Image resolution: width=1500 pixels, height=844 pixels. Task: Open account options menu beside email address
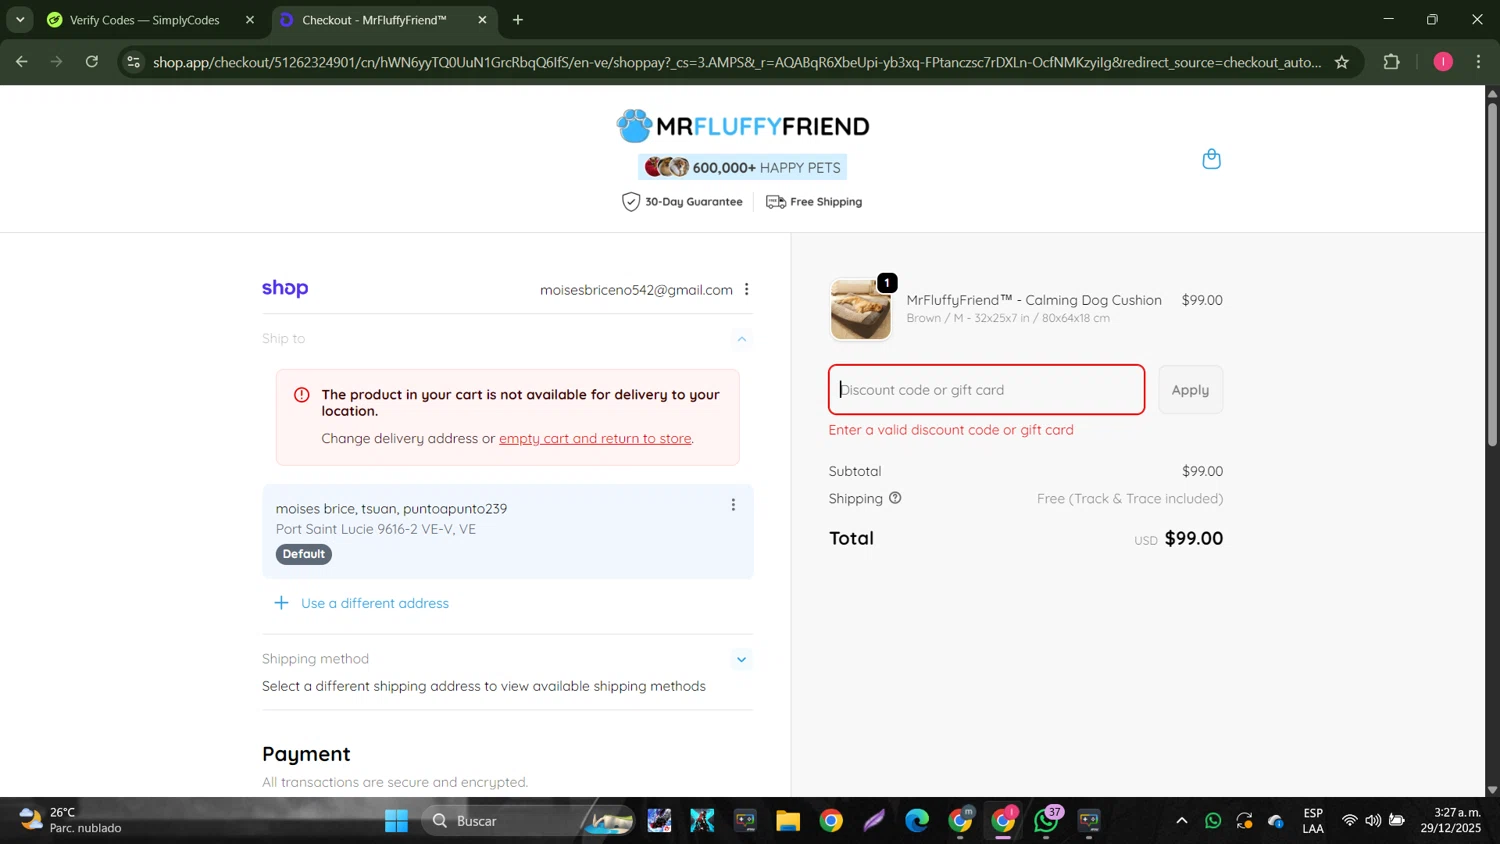(746, 289)
